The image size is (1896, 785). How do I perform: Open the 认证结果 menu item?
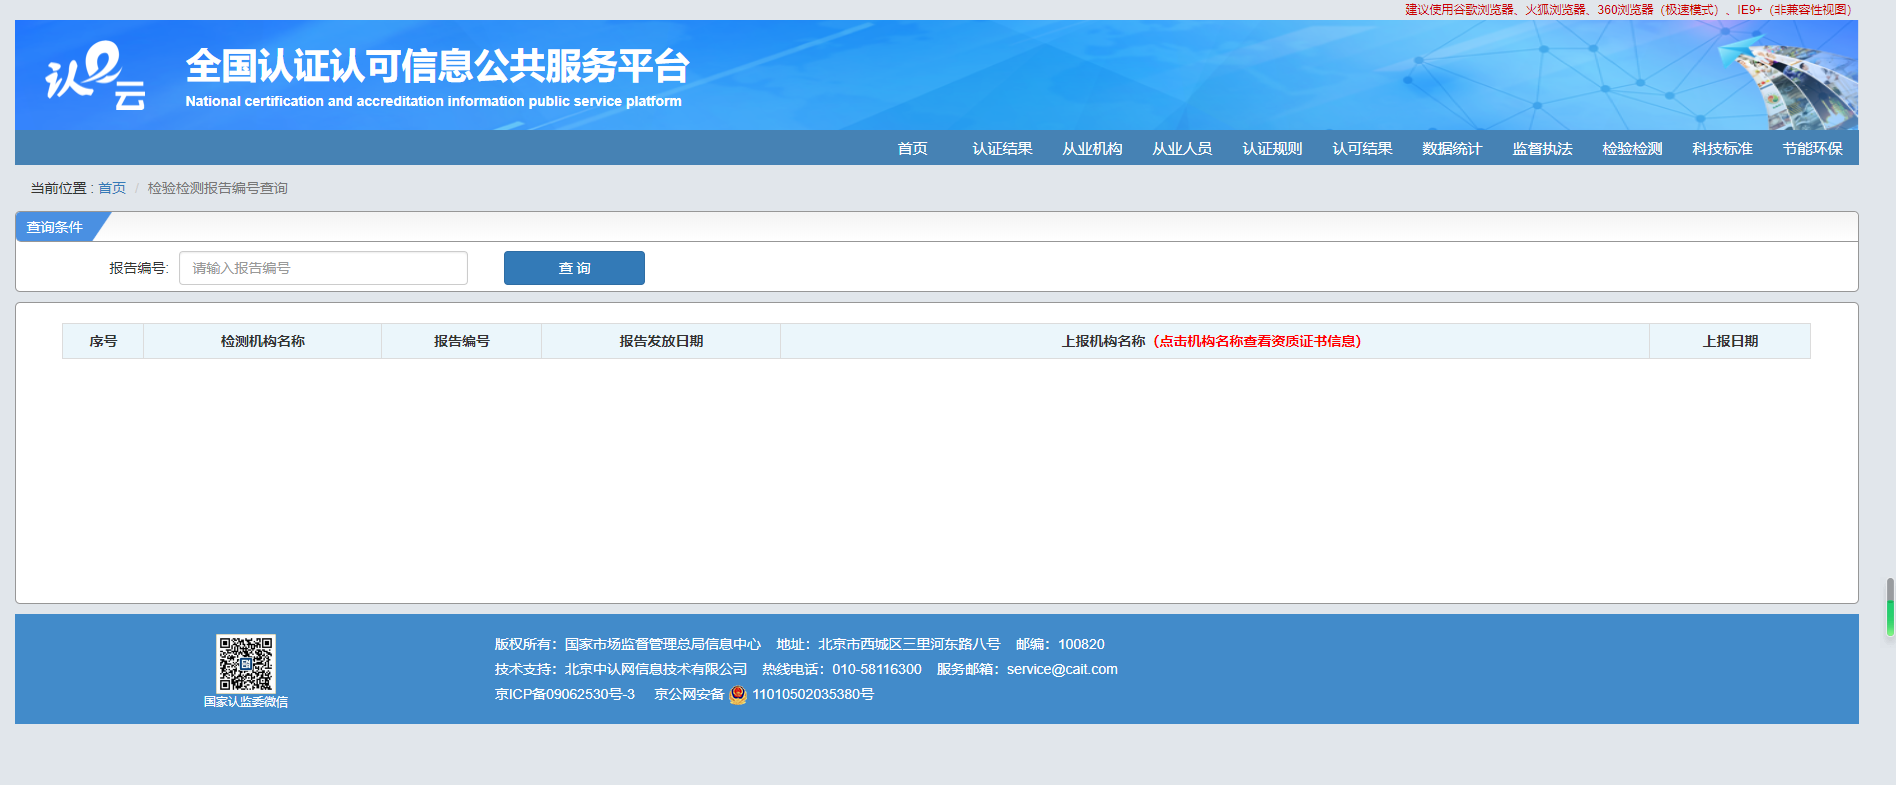[x=1002, y=148]
